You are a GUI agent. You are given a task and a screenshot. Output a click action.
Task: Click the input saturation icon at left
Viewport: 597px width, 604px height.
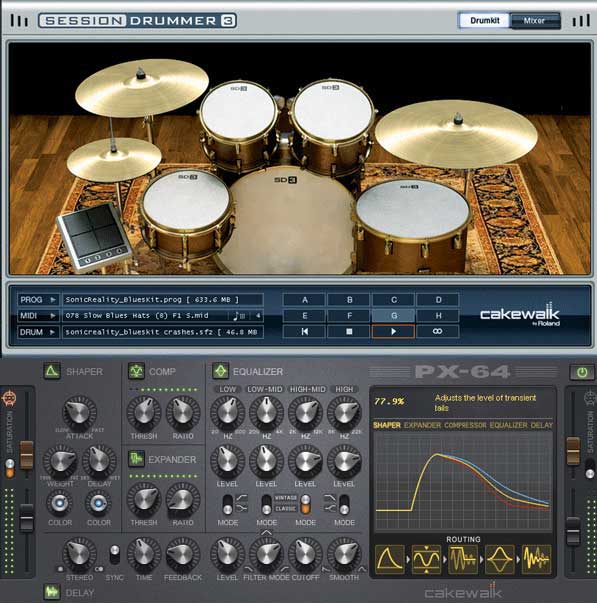(x=8, y=398)
